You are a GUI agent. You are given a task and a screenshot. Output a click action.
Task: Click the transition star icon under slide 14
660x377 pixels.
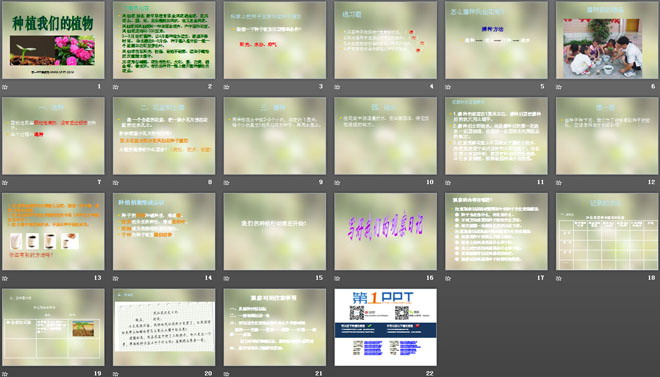point(116,278)
